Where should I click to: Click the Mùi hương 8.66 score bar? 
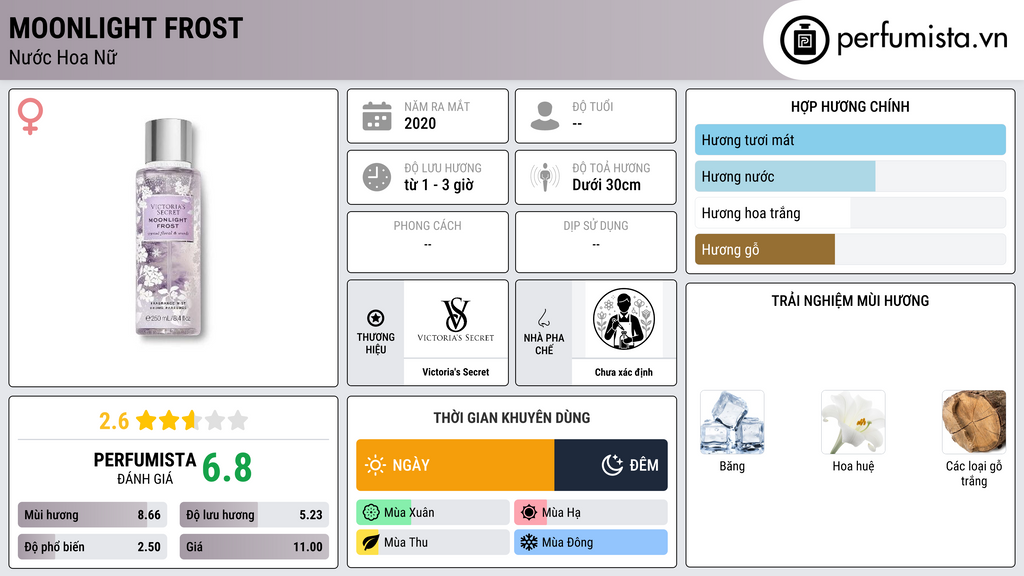click(x=92, y=515)
